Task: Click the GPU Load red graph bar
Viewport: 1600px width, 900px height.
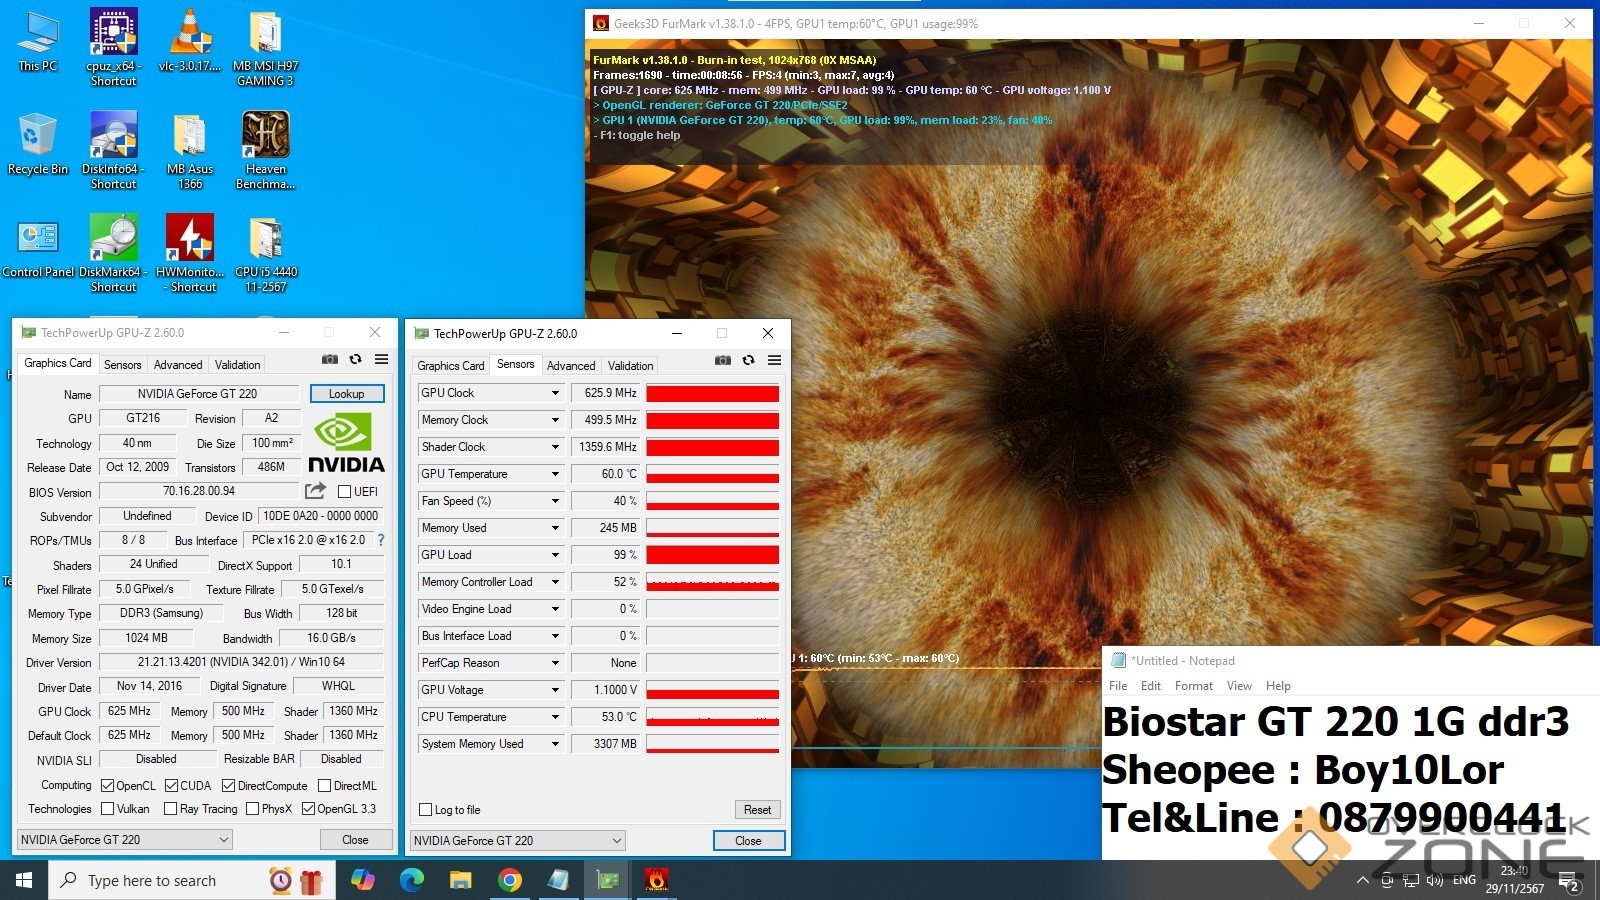Action: (x=712, y=555)
